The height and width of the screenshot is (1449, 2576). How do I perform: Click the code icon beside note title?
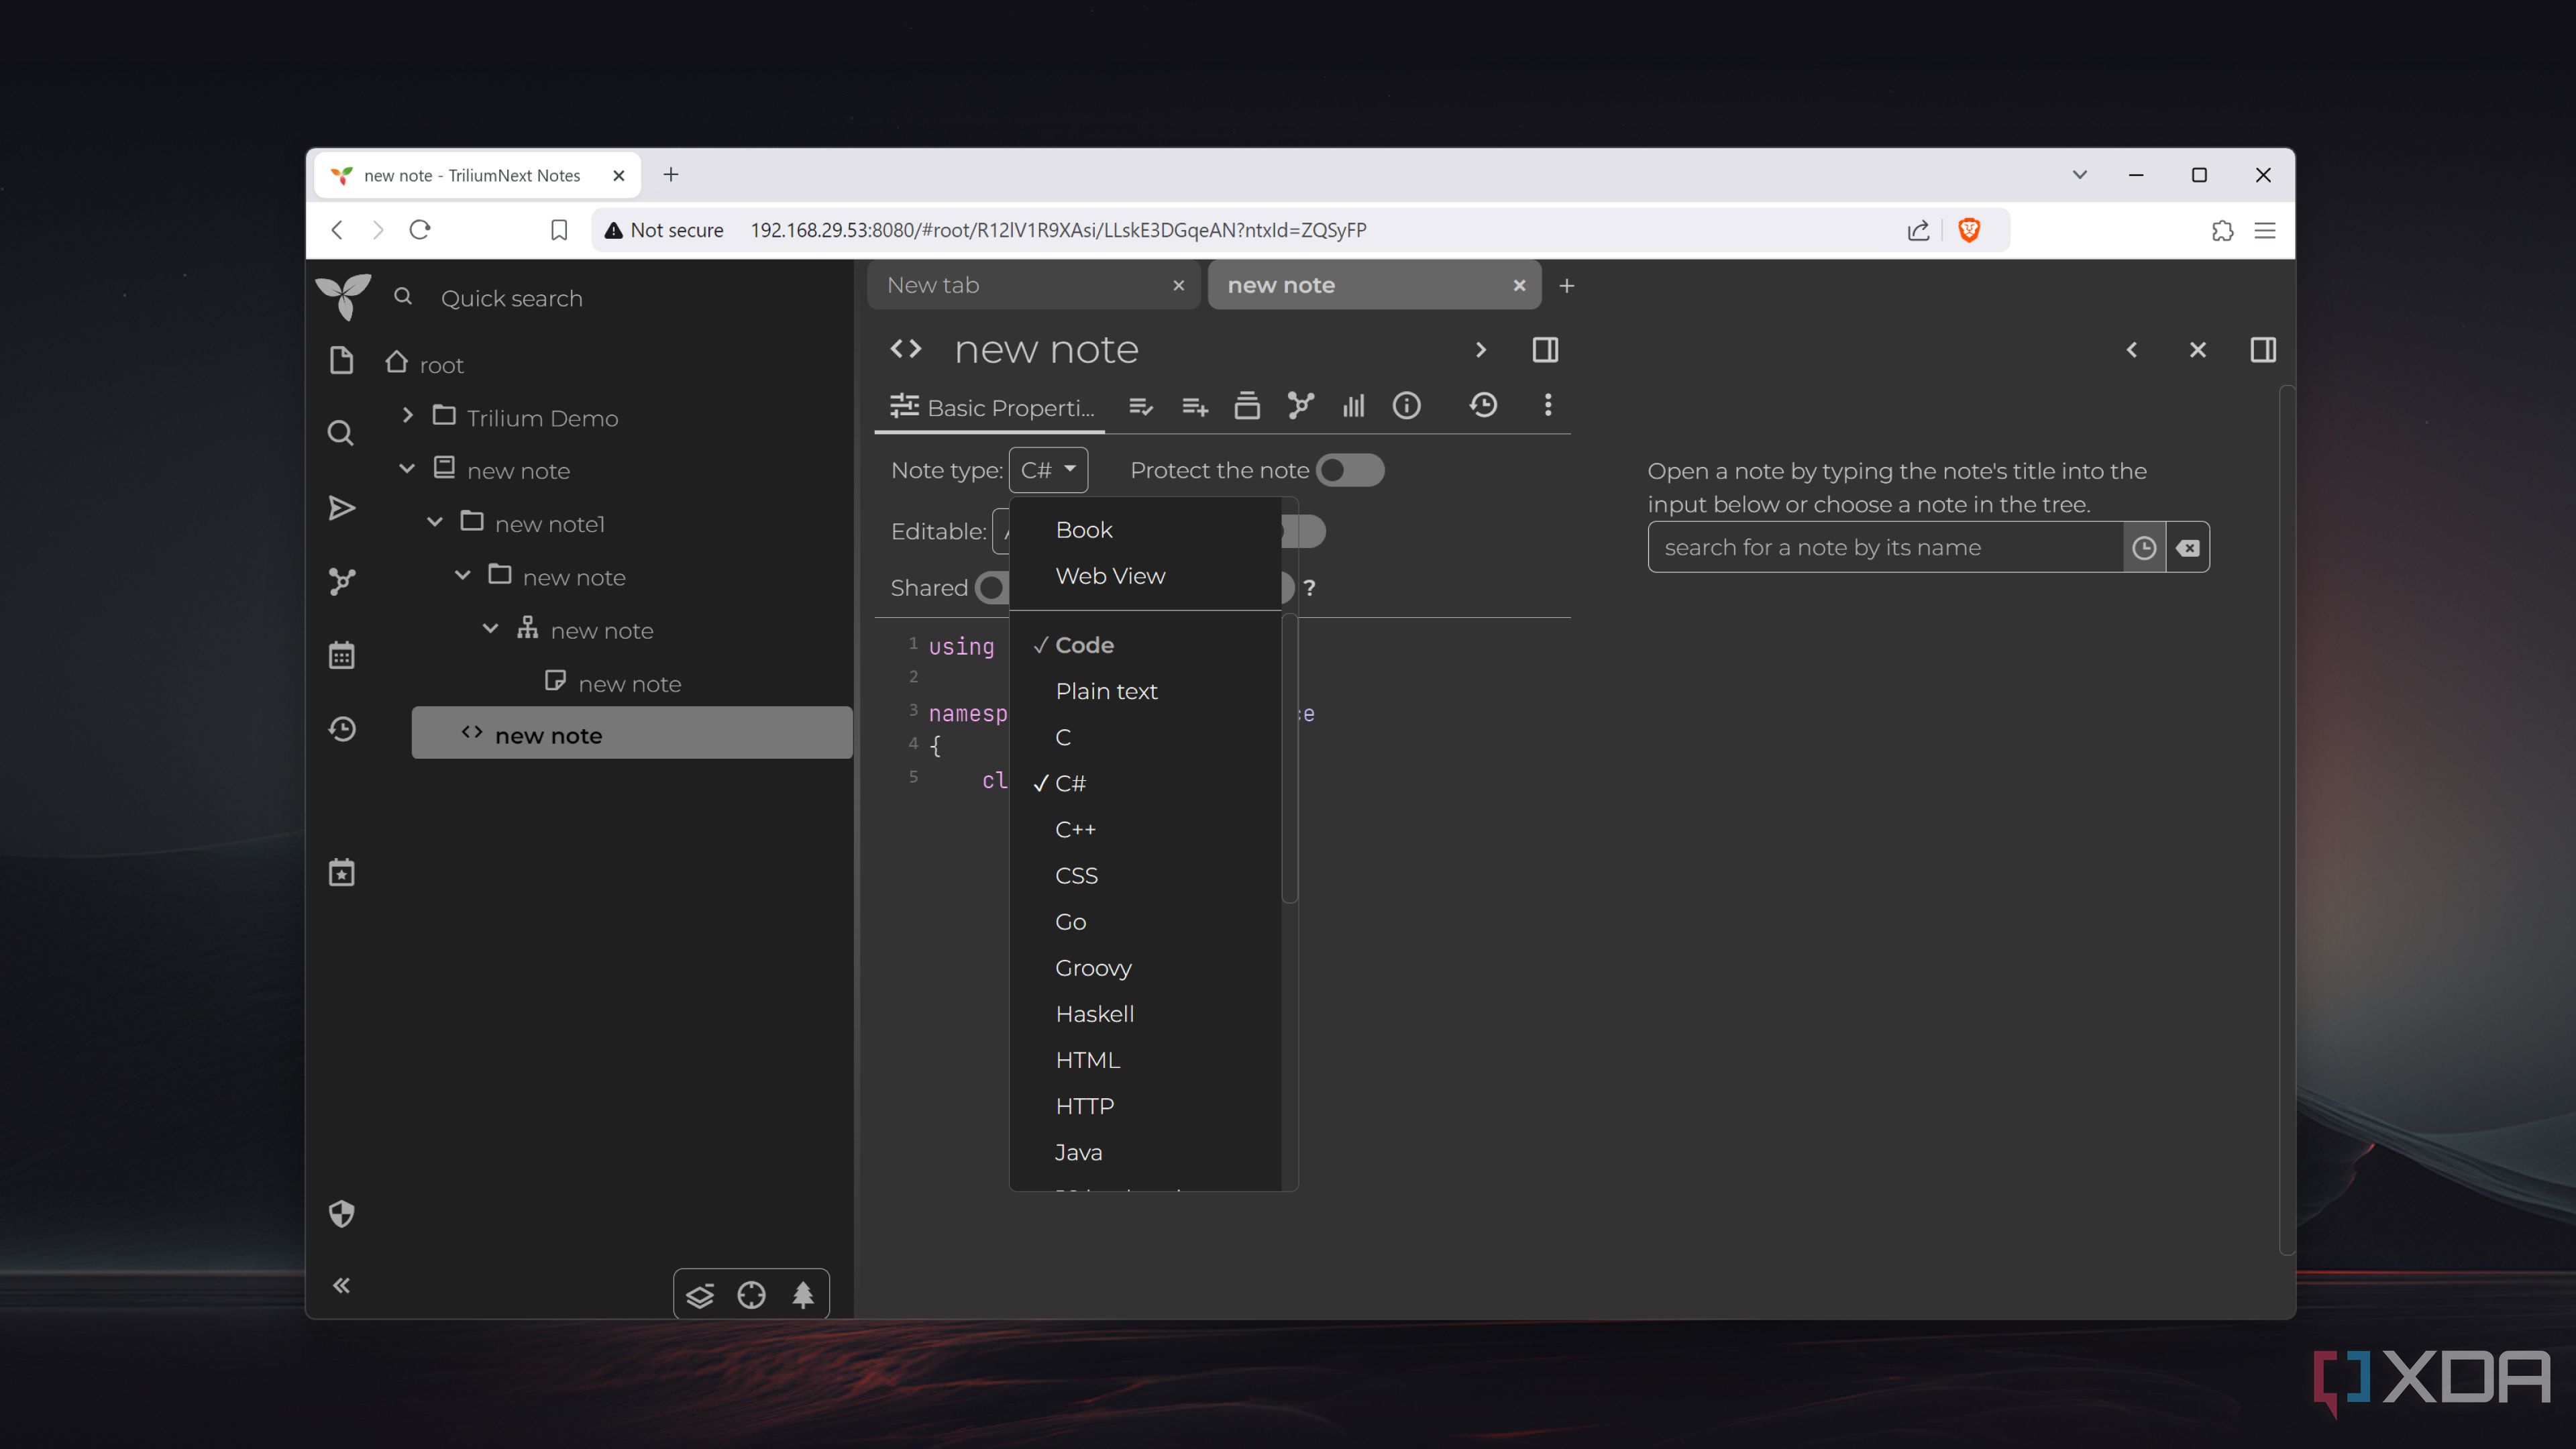pos(906,348)
